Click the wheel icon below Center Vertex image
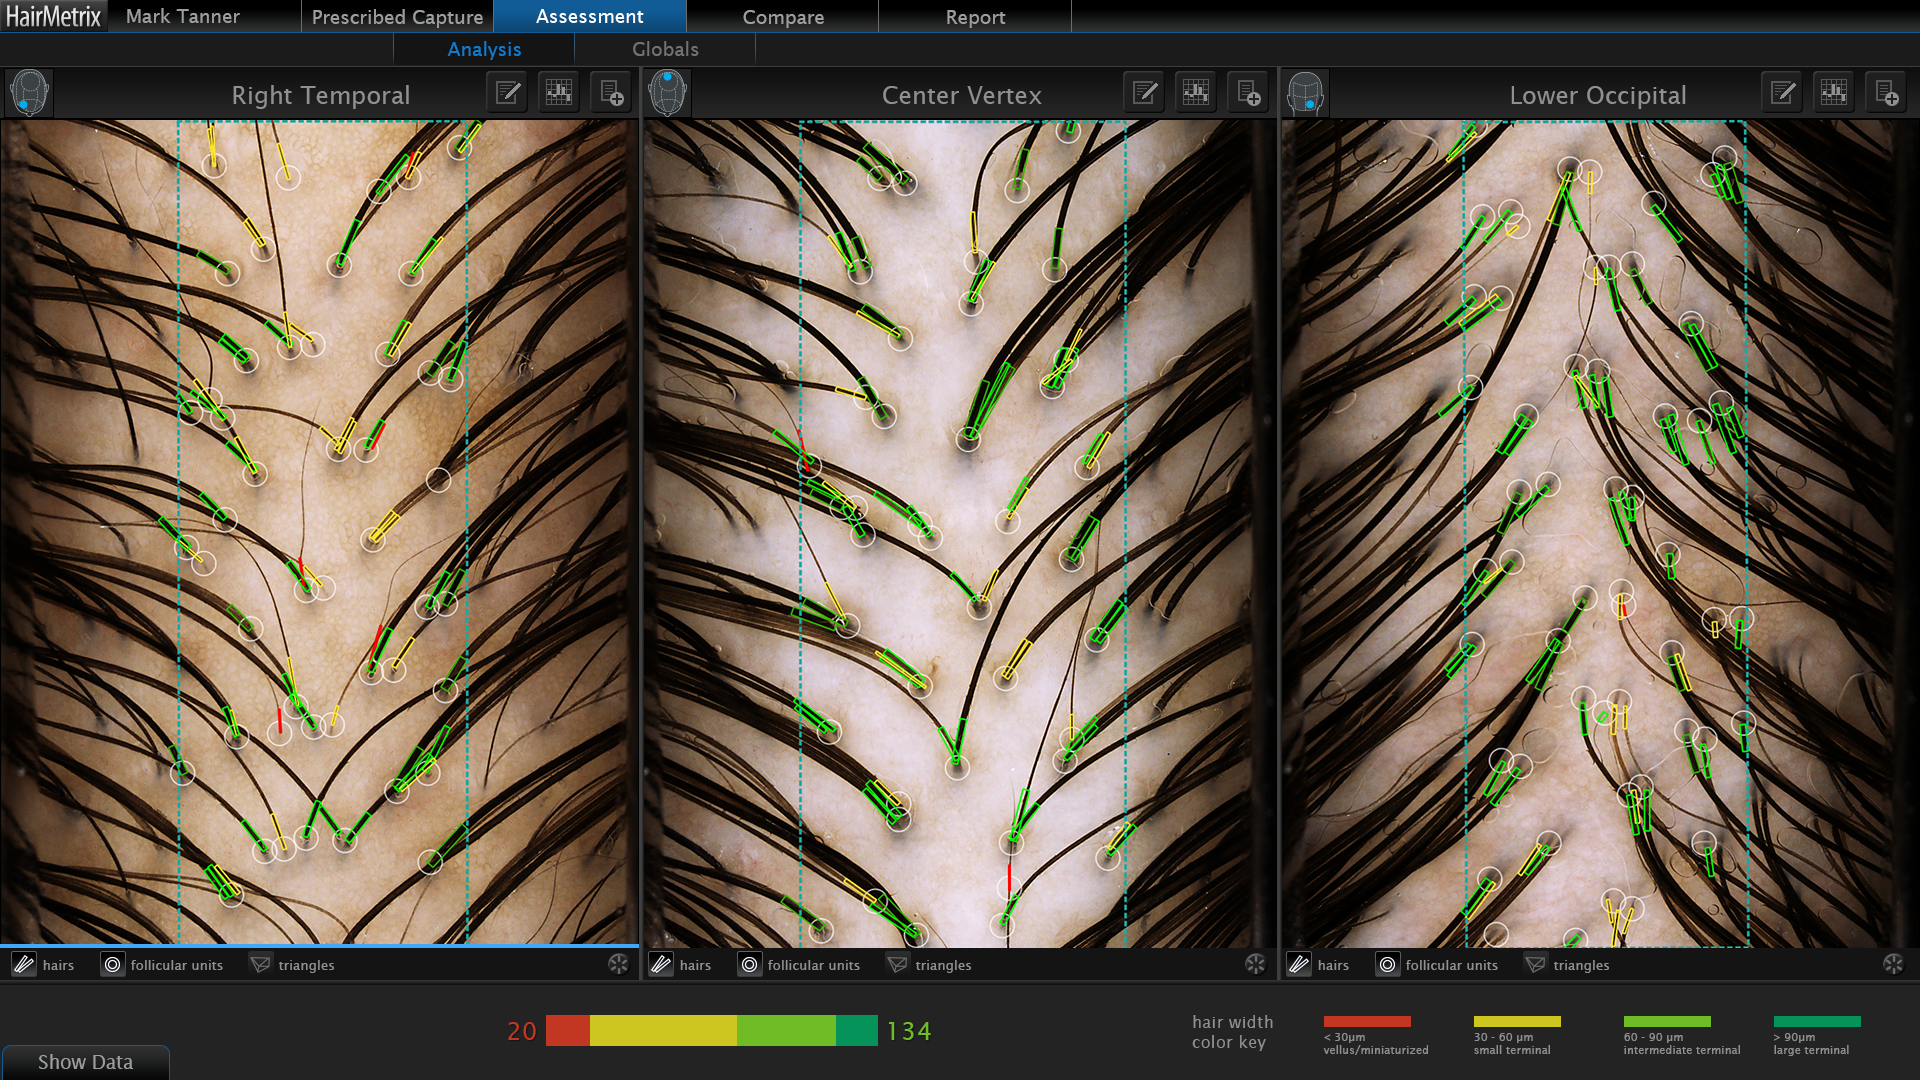The width and height of the screenshot is (1920, 1080). 1255,964
